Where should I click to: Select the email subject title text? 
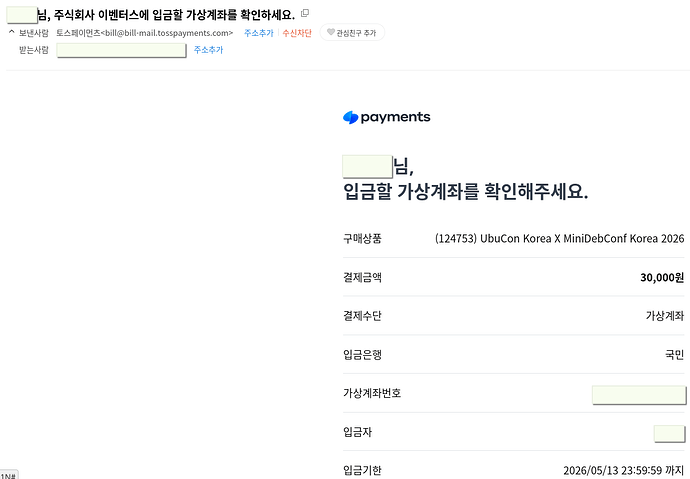click(166, 15)
